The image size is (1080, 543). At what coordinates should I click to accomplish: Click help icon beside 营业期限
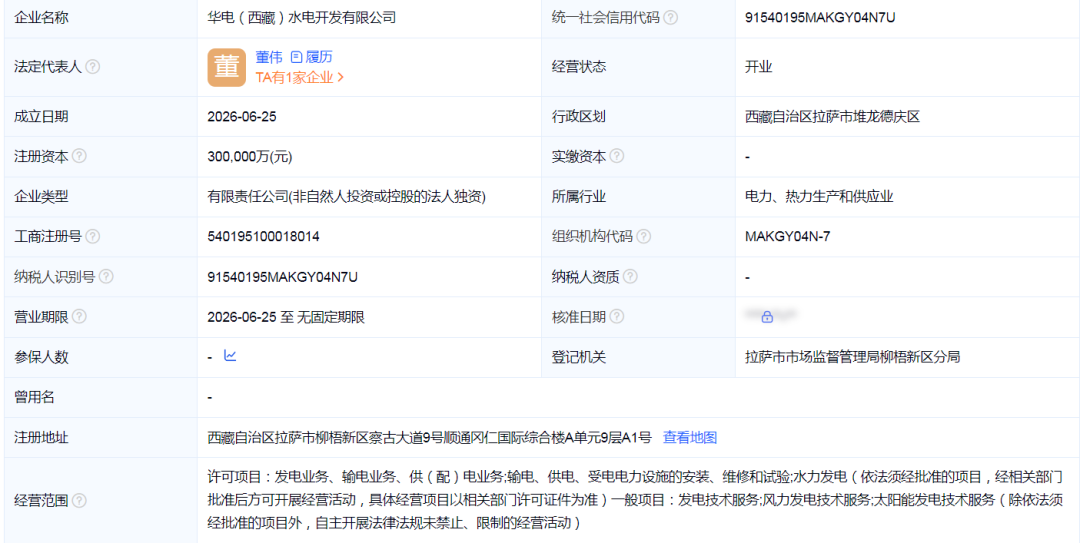(x=79, y=317)
